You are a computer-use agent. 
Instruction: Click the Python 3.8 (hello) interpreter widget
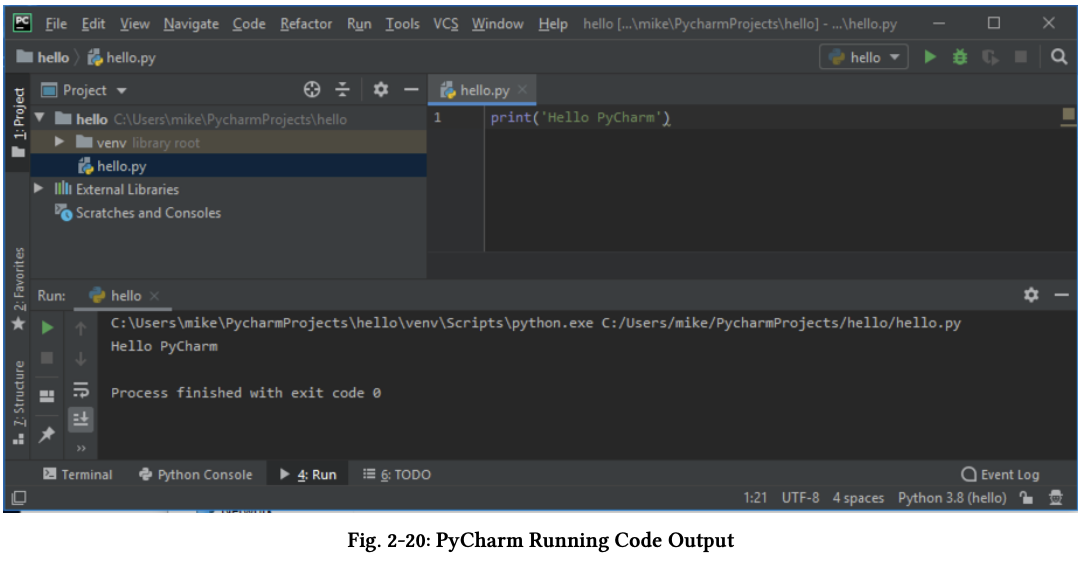[952, 498]
